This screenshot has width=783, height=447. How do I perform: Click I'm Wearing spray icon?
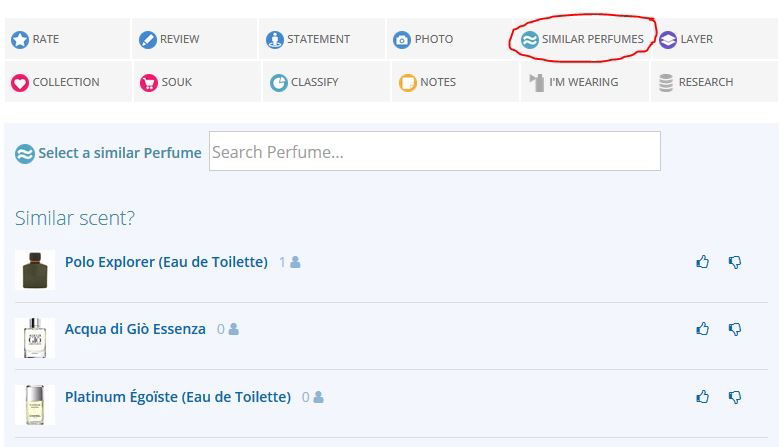(x=537, y=83)
